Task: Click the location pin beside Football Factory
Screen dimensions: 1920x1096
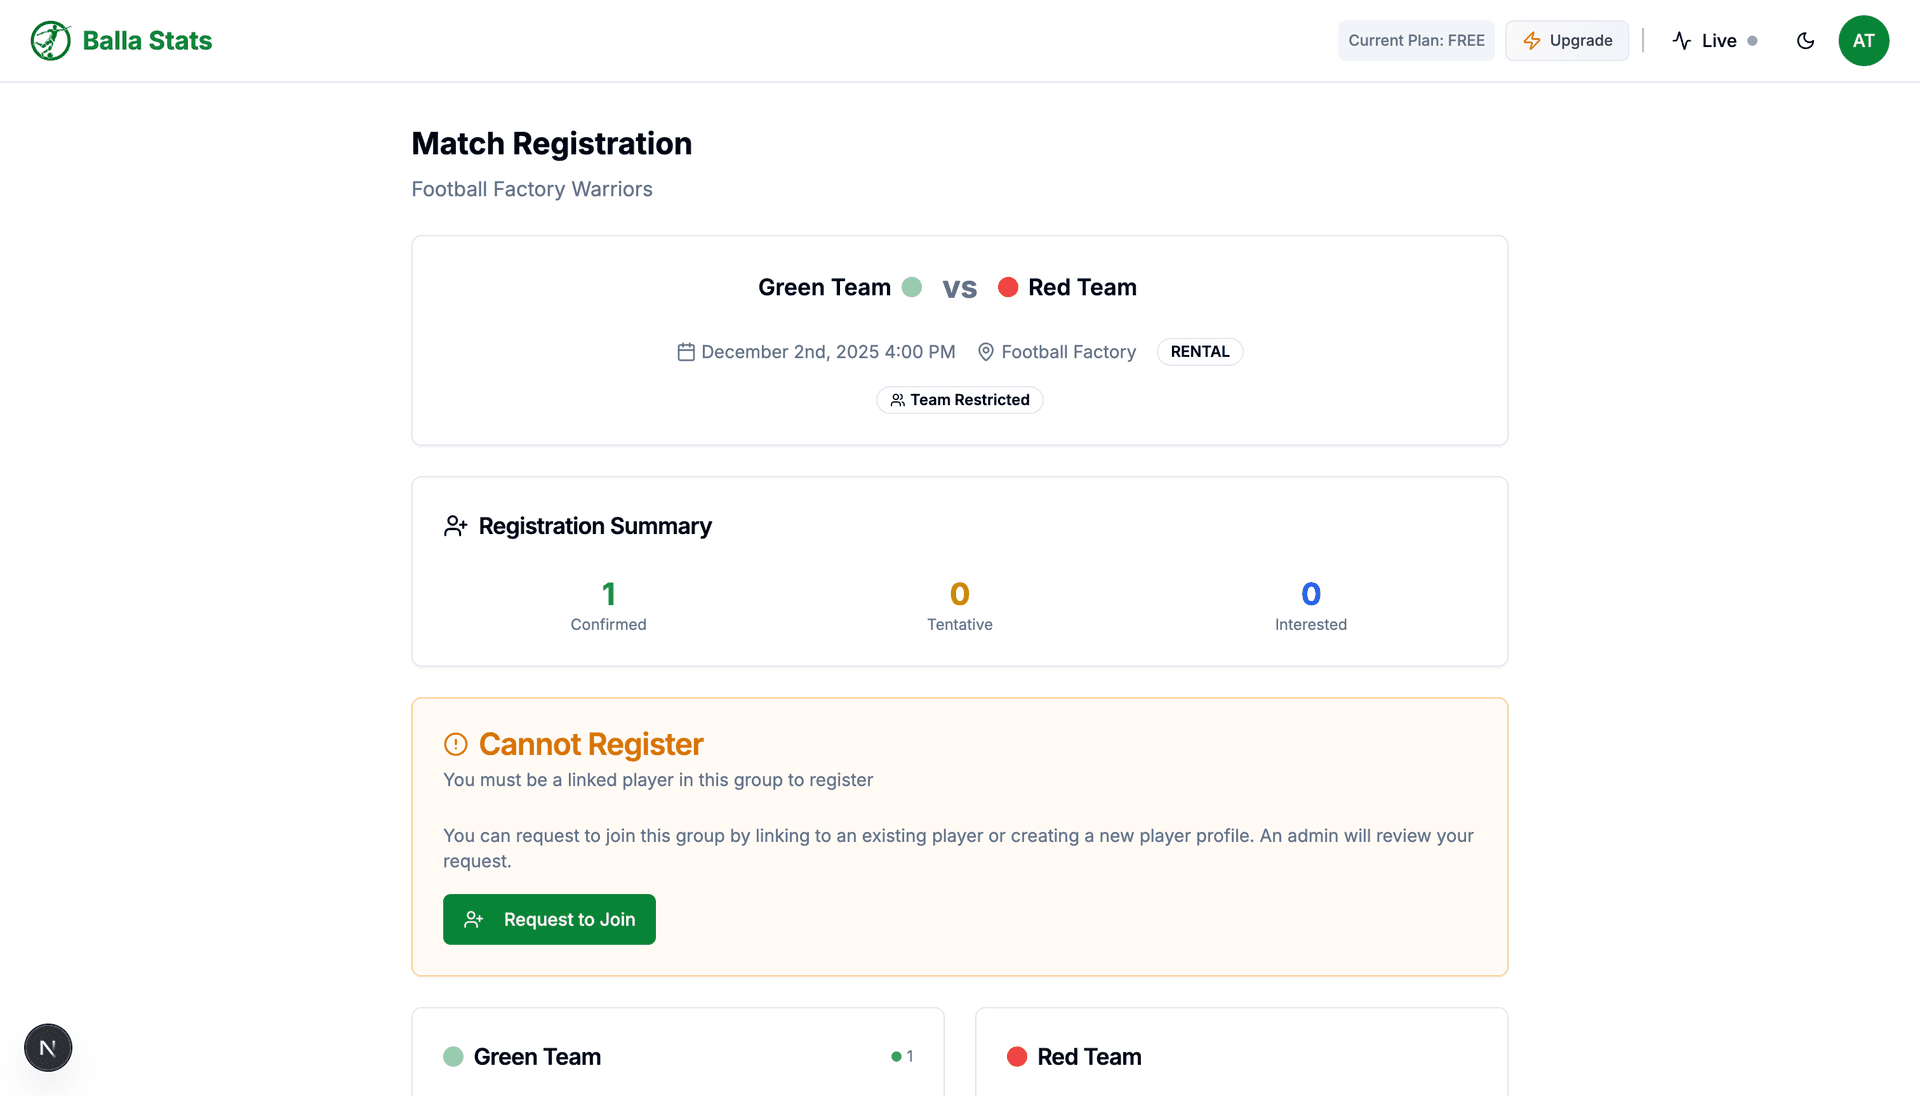Action: [x=986, y=351]
